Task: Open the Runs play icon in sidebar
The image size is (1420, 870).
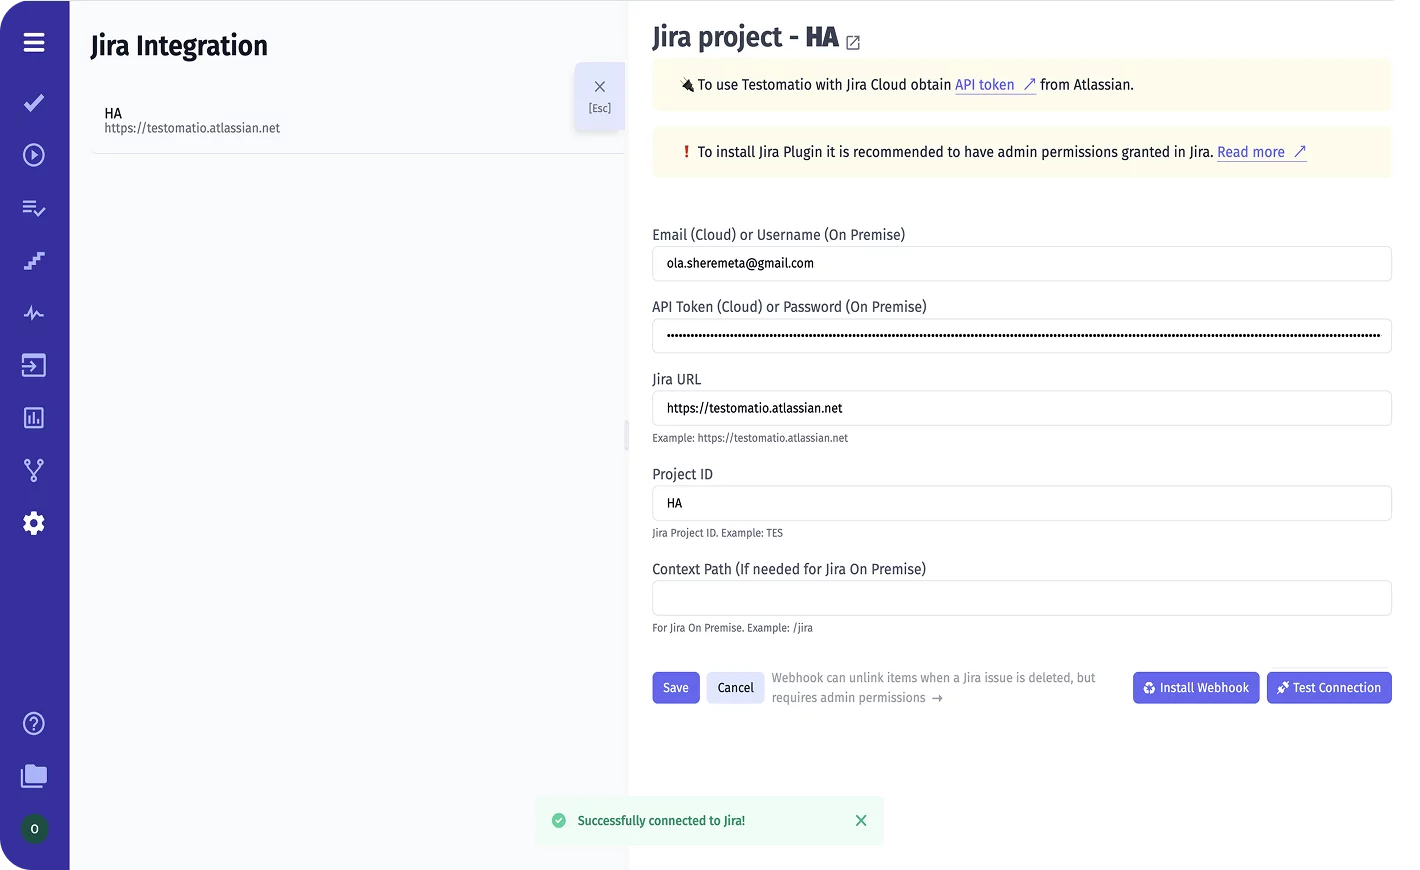Action: click(x=34, y=155)
